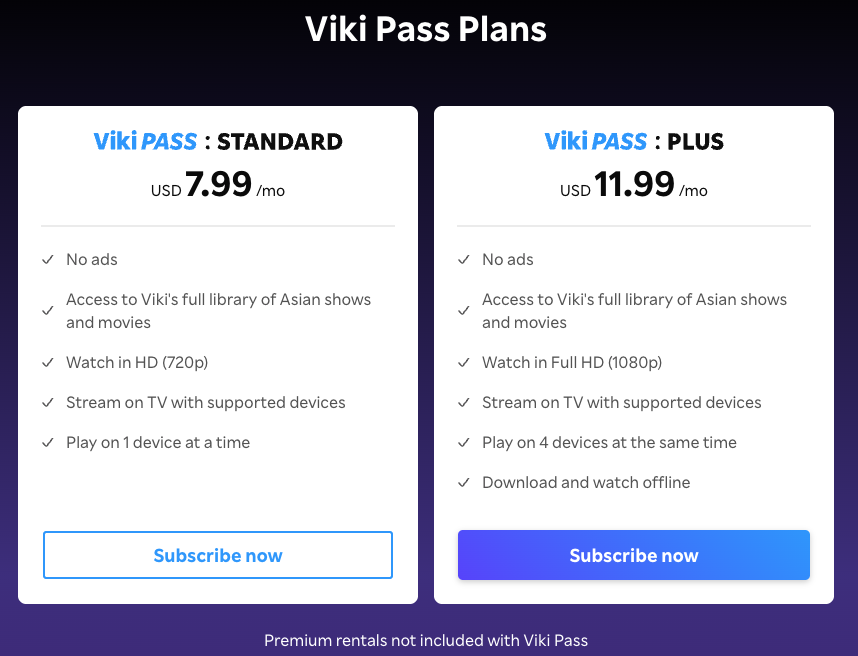Click the checkmark beside 'No ads' on Standard
This screenshot has width=858, height=656.
point(47,259)
